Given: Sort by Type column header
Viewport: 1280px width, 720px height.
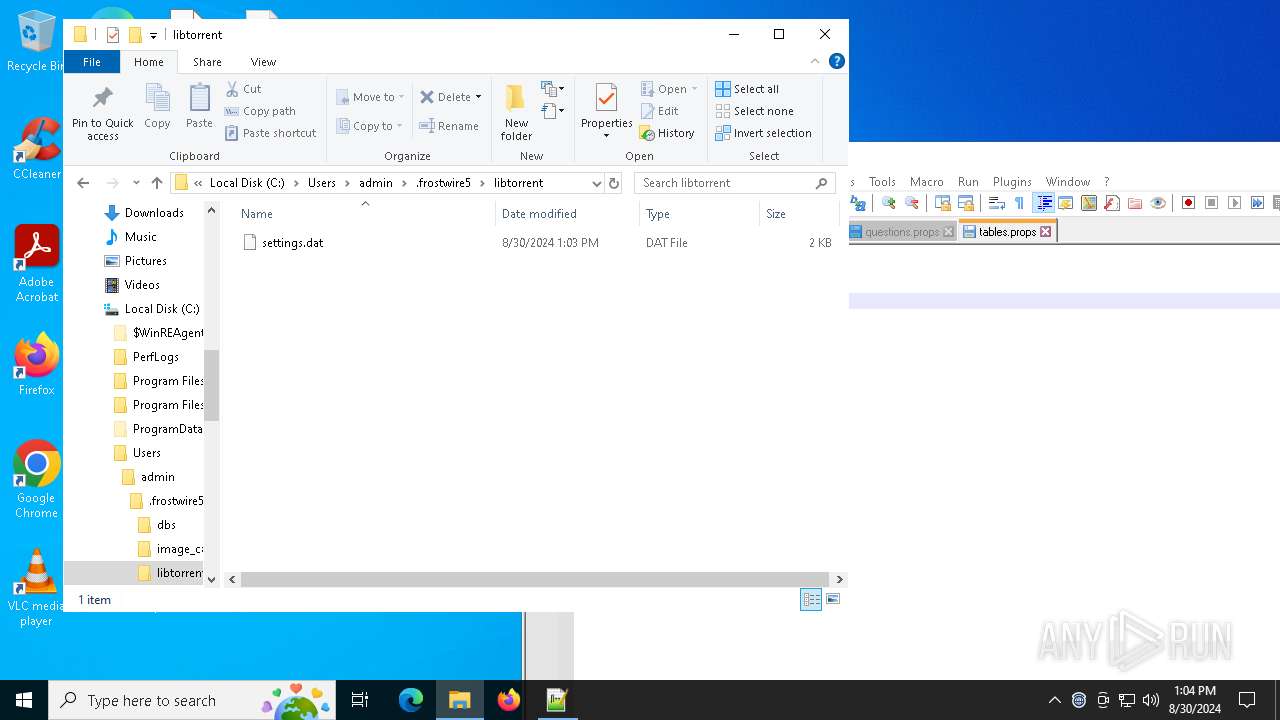Looking at the screenshot, I should point(699,214).
